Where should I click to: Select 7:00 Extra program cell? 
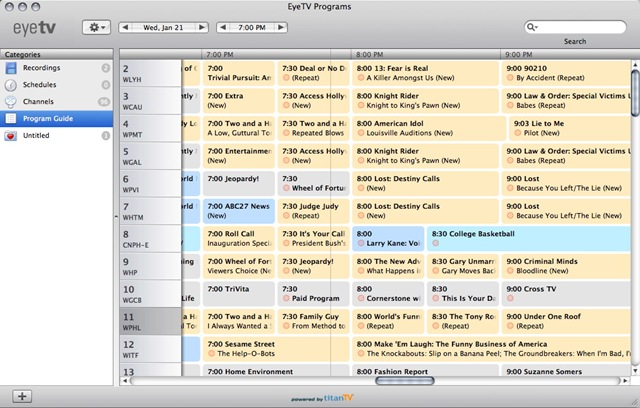pos(239,101)
